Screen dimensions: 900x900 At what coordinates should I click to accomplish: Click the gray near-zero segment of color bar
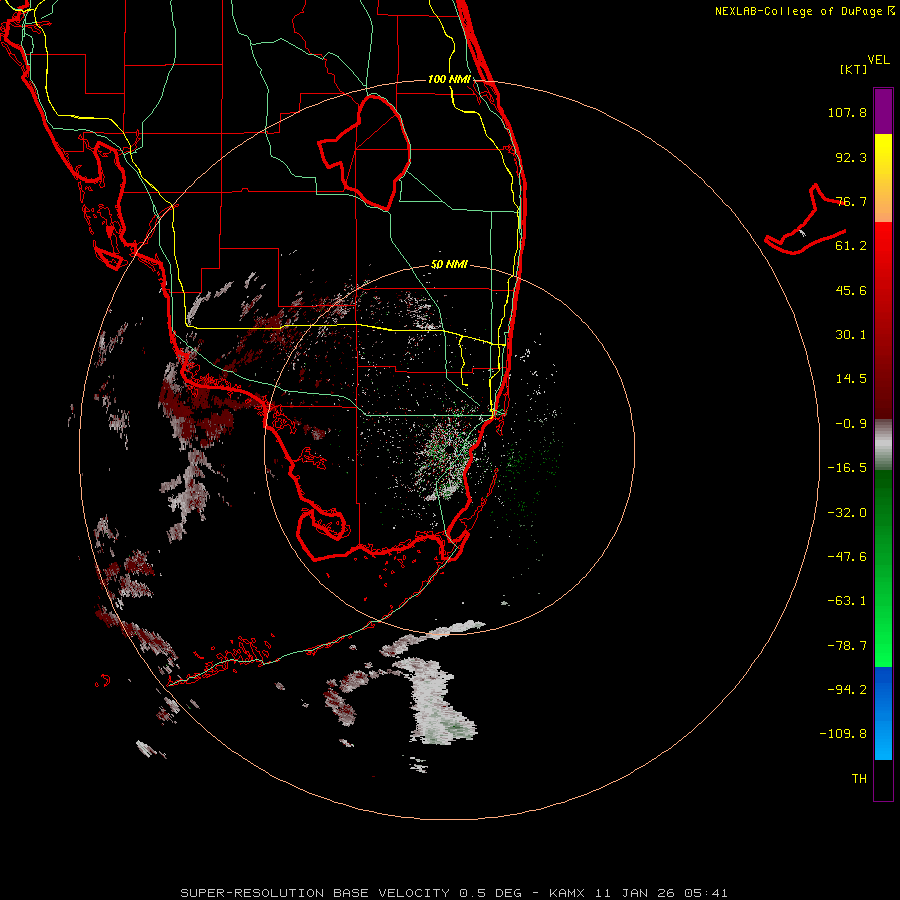coord(883,444)
